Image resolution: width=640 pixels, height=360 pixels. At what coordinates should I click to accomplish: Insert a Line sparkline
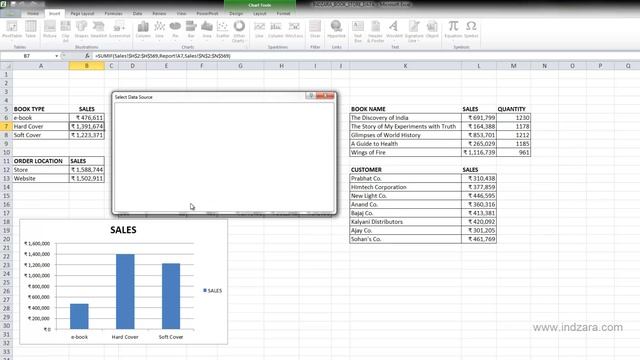click(x=259, y=29)
